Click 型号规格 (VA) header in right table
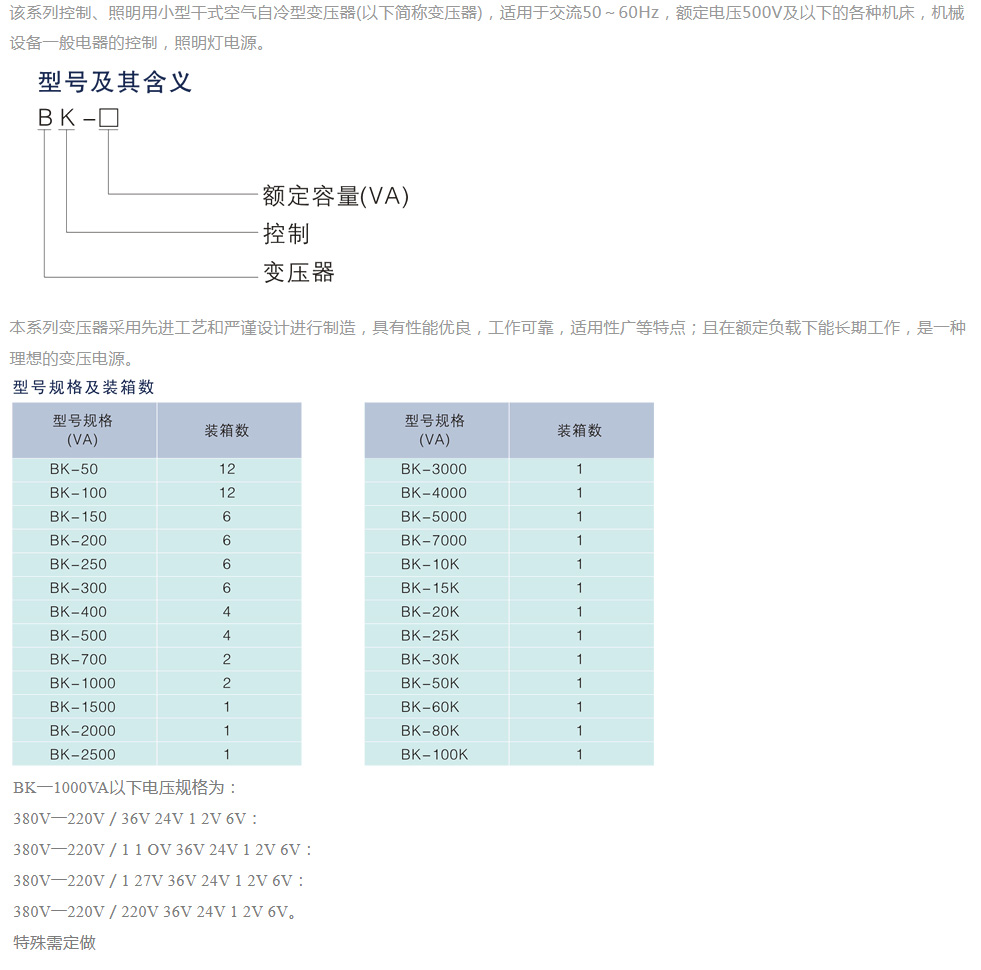Image resolution: width=981 pixels, height=970 pixels. (x=435, y=430)
